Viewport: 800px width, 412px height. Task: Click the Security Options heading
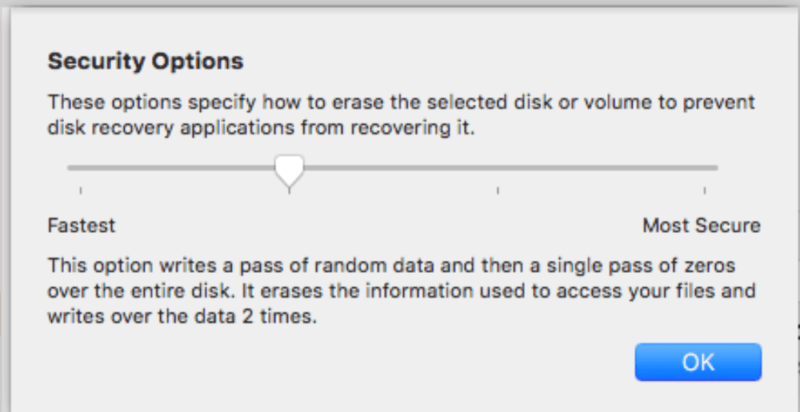[x=145, y=62]
